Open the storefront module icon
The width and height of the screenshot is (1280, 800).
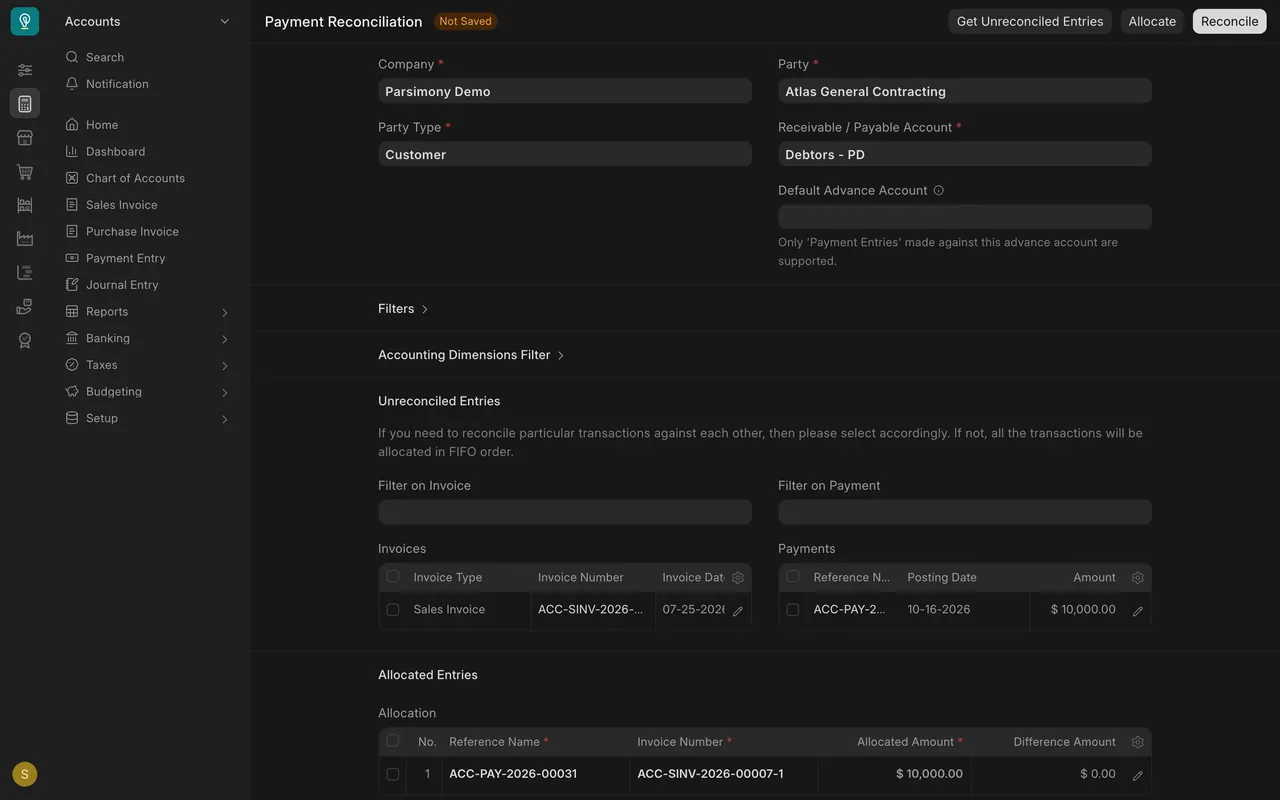point(25,138)
